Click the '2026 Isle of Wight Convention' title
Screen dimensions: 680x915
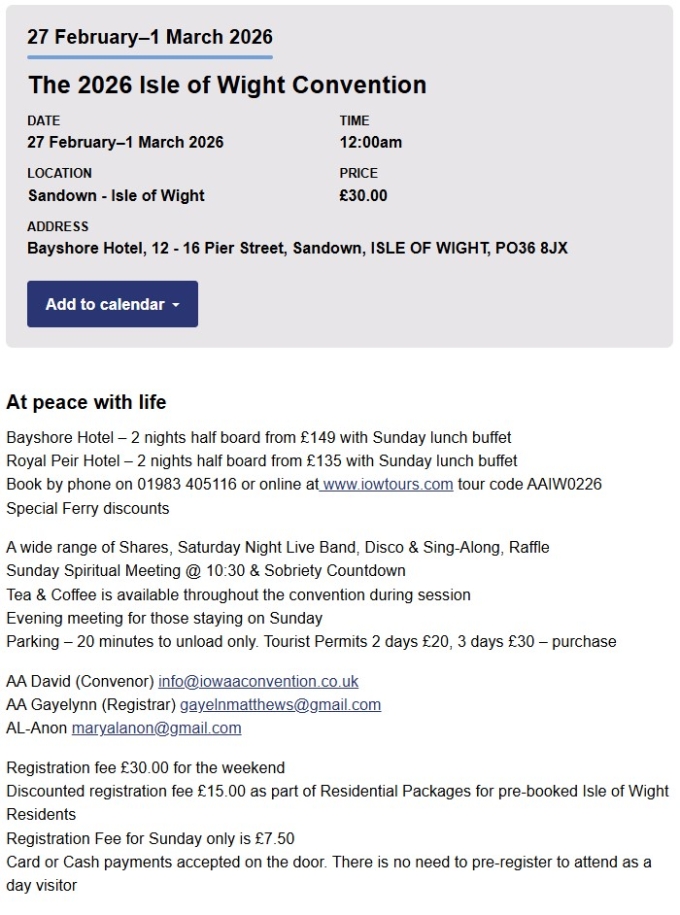coord(227,85)
